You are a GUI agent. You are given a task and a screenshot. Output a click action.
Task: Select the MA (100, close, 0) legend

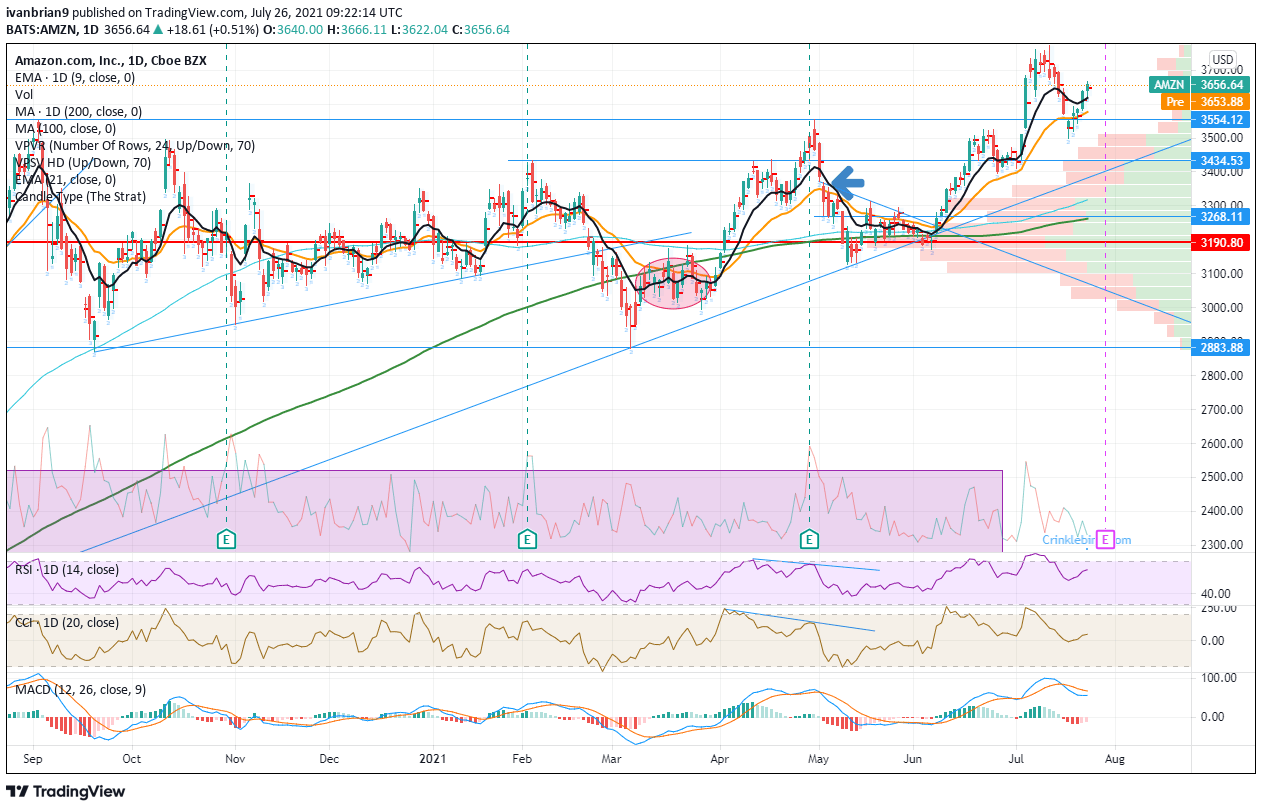tap(65, 128)
